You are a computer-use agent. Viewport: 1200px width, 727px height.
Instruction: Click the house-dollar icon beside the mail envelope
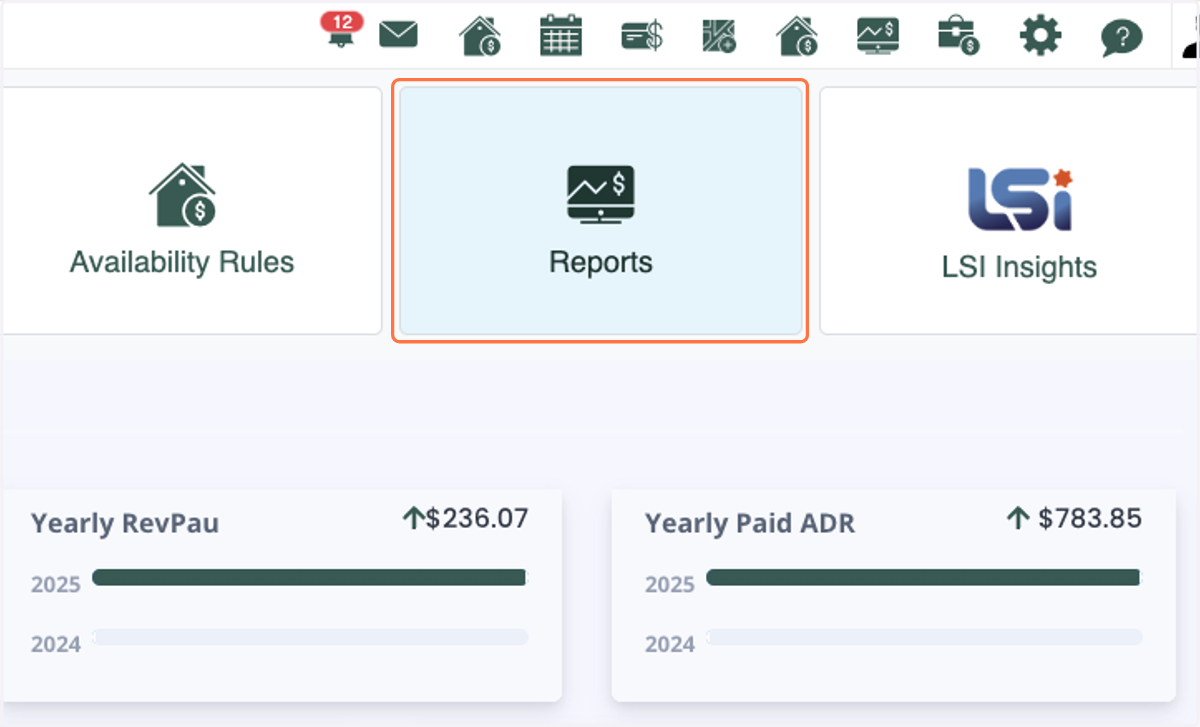tap(480, 36)
